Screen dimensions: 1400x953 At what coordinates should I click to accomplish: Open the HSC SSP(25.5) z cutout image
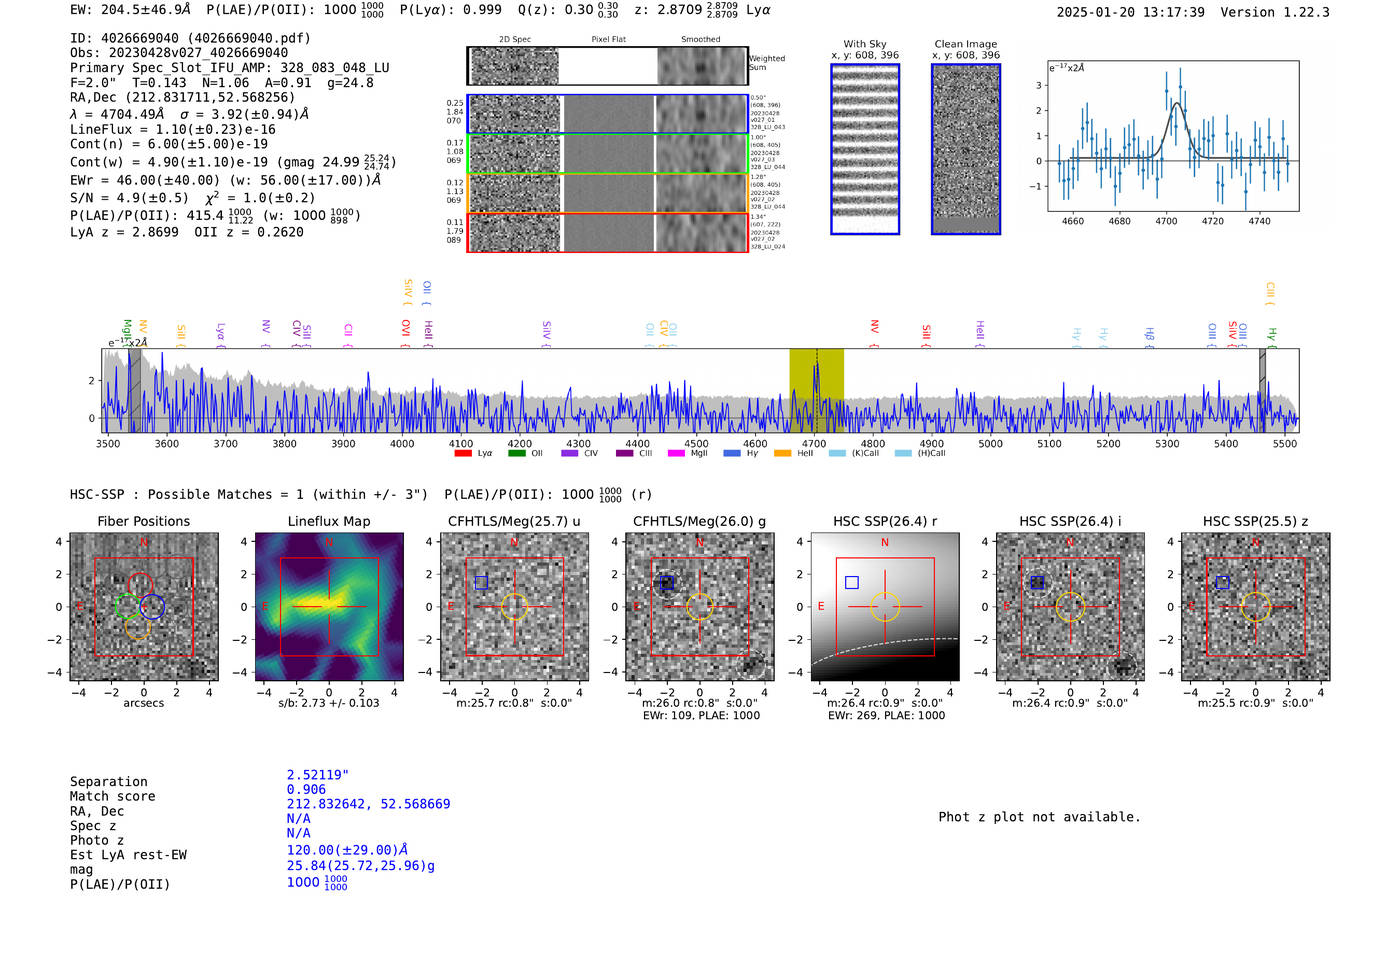pyautogui.click(x=1256, y=607)
